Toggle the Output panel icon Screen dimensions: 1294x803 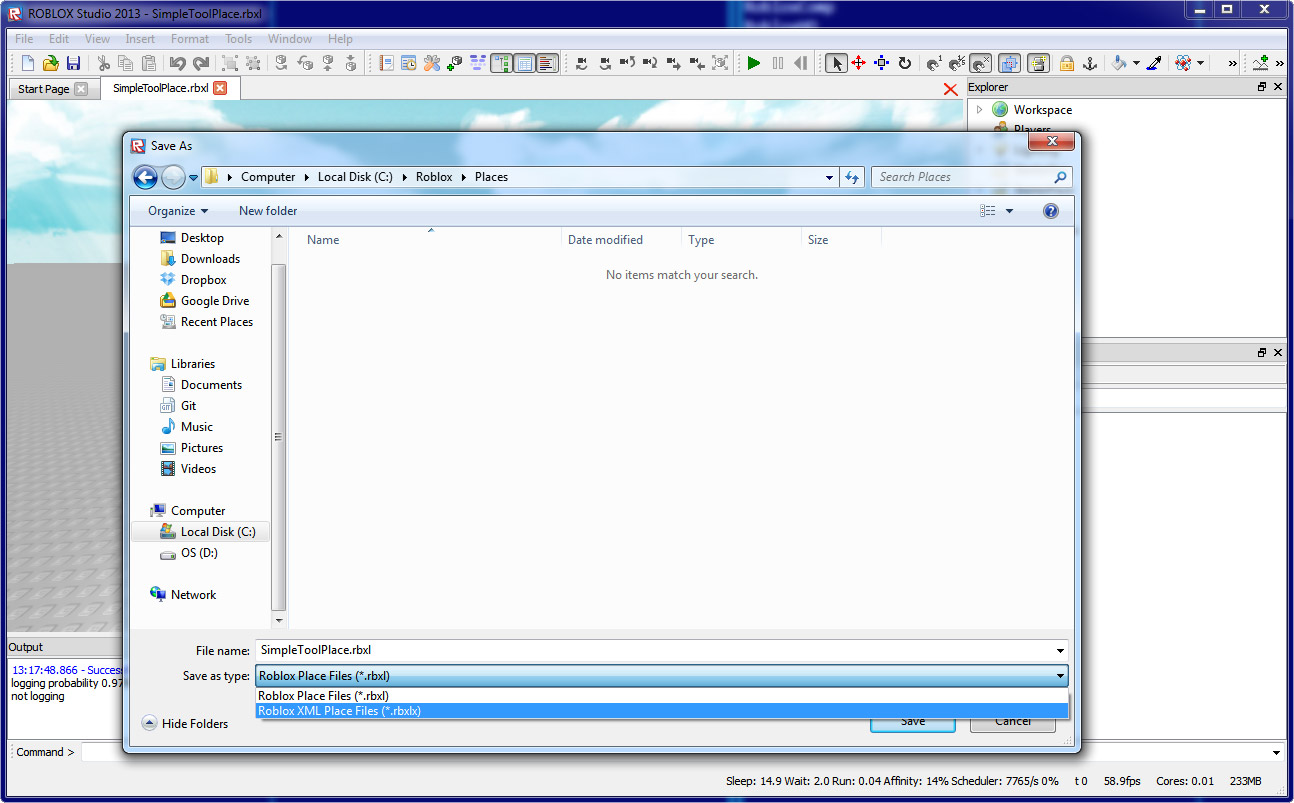point(547,63)
